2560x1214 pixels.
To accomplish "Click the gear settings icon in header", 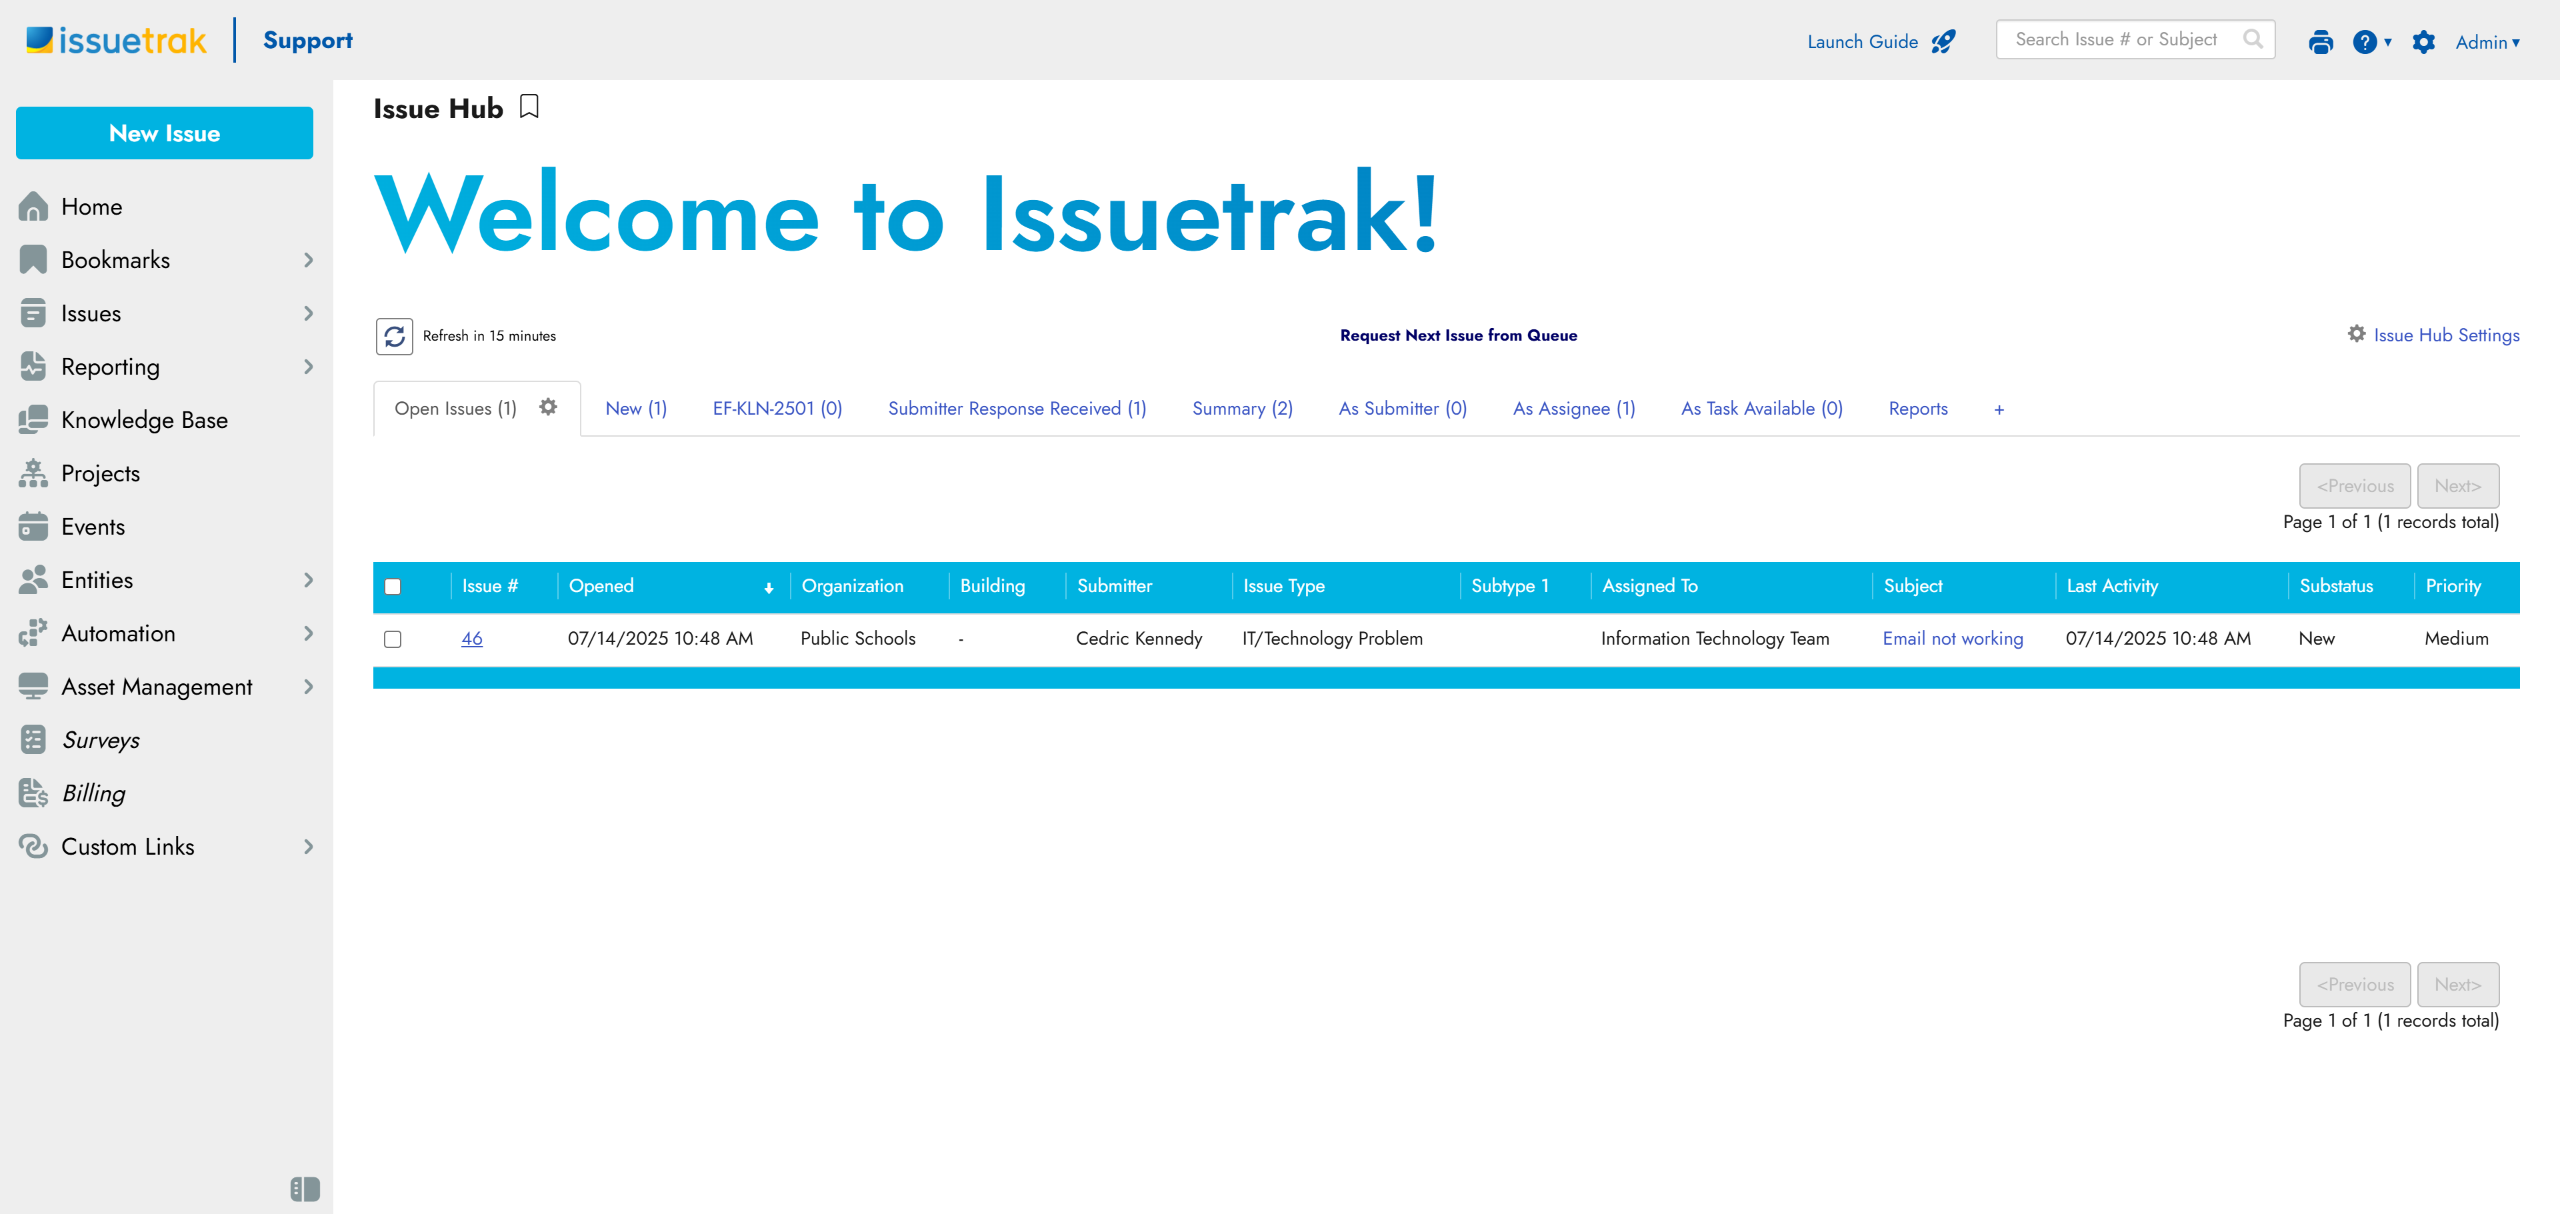I will click(2423, 42).
